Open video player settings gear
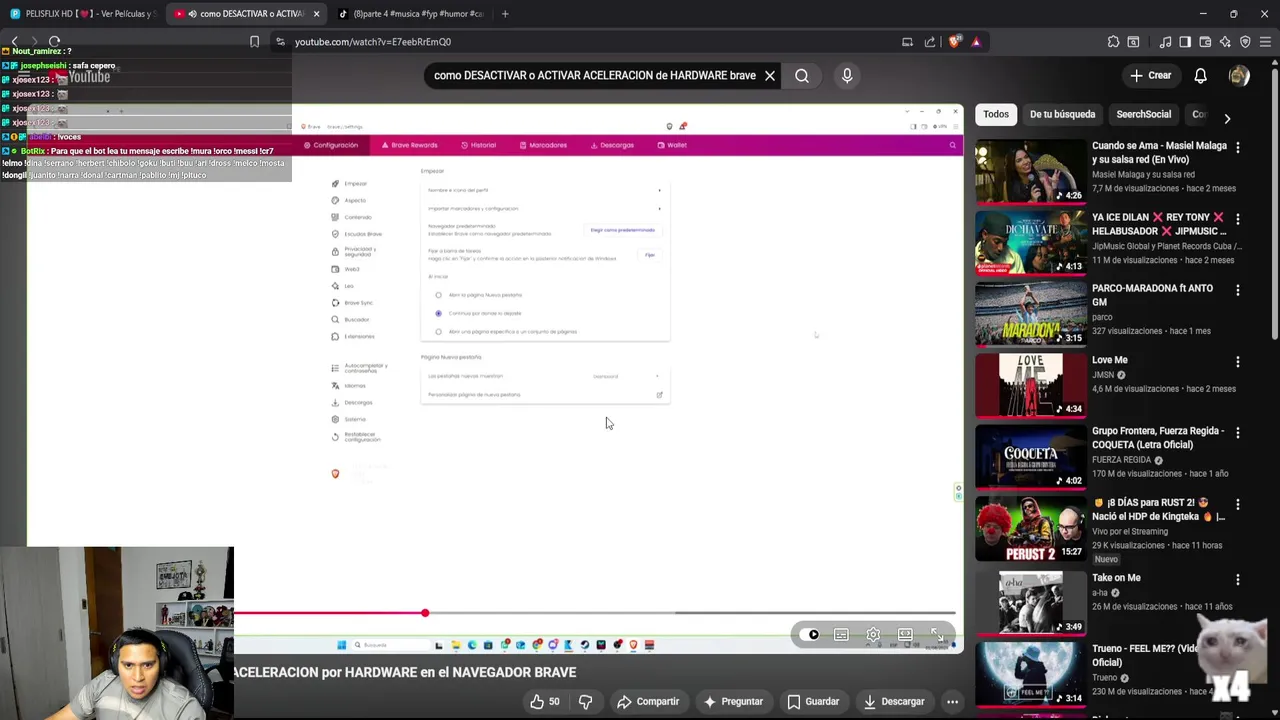The width and height of the screenshot is (1280, 720). click(873, 635)
